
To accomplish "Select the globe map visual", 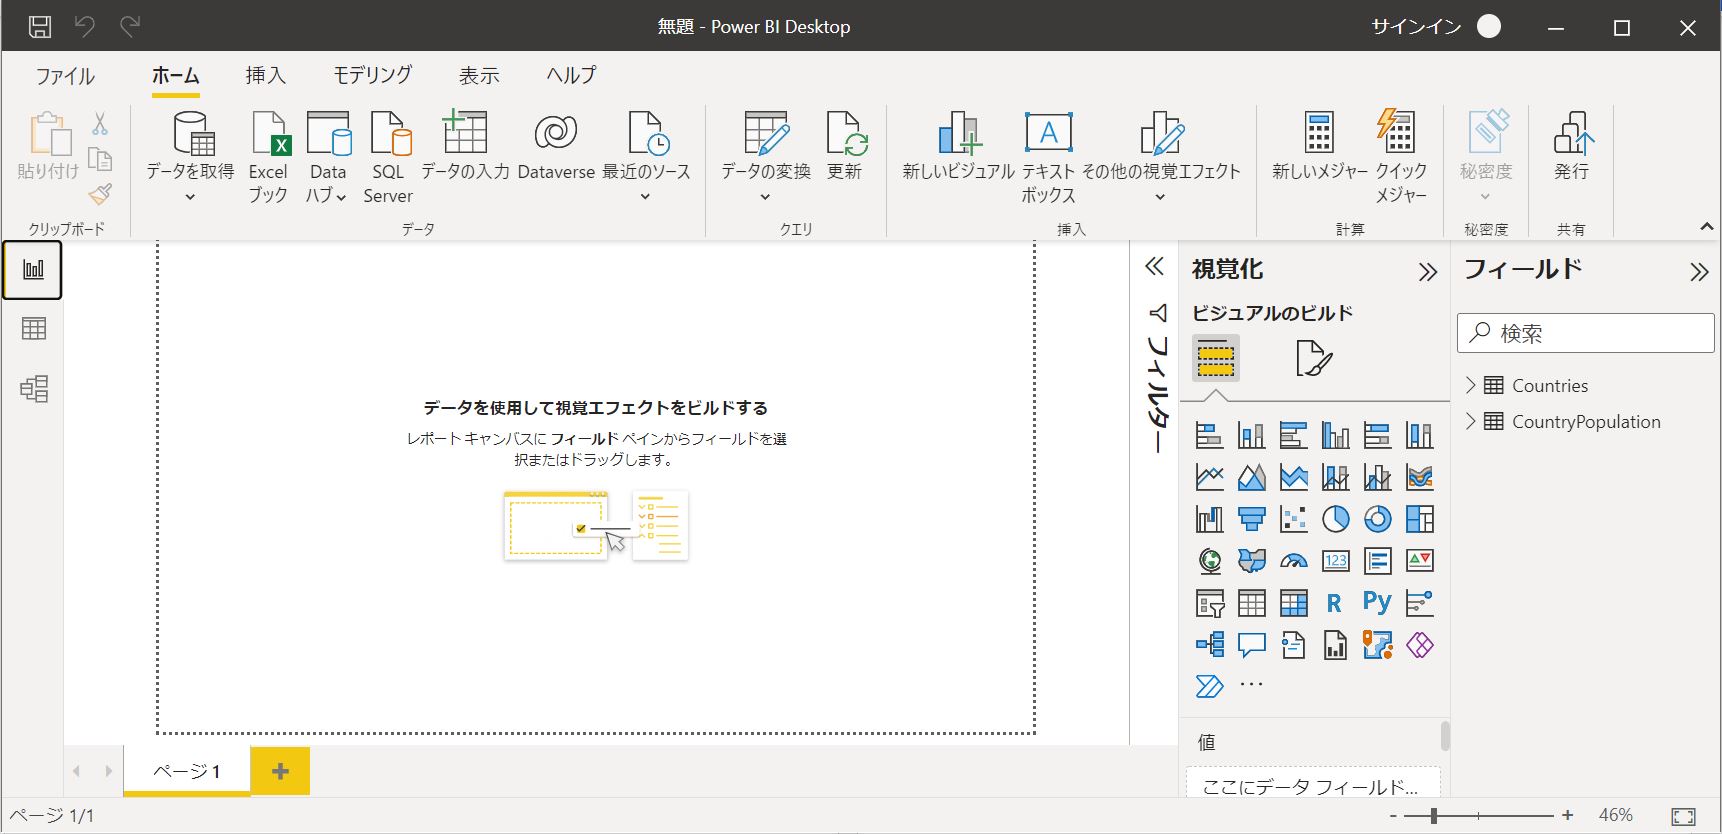I will 1209,561.
